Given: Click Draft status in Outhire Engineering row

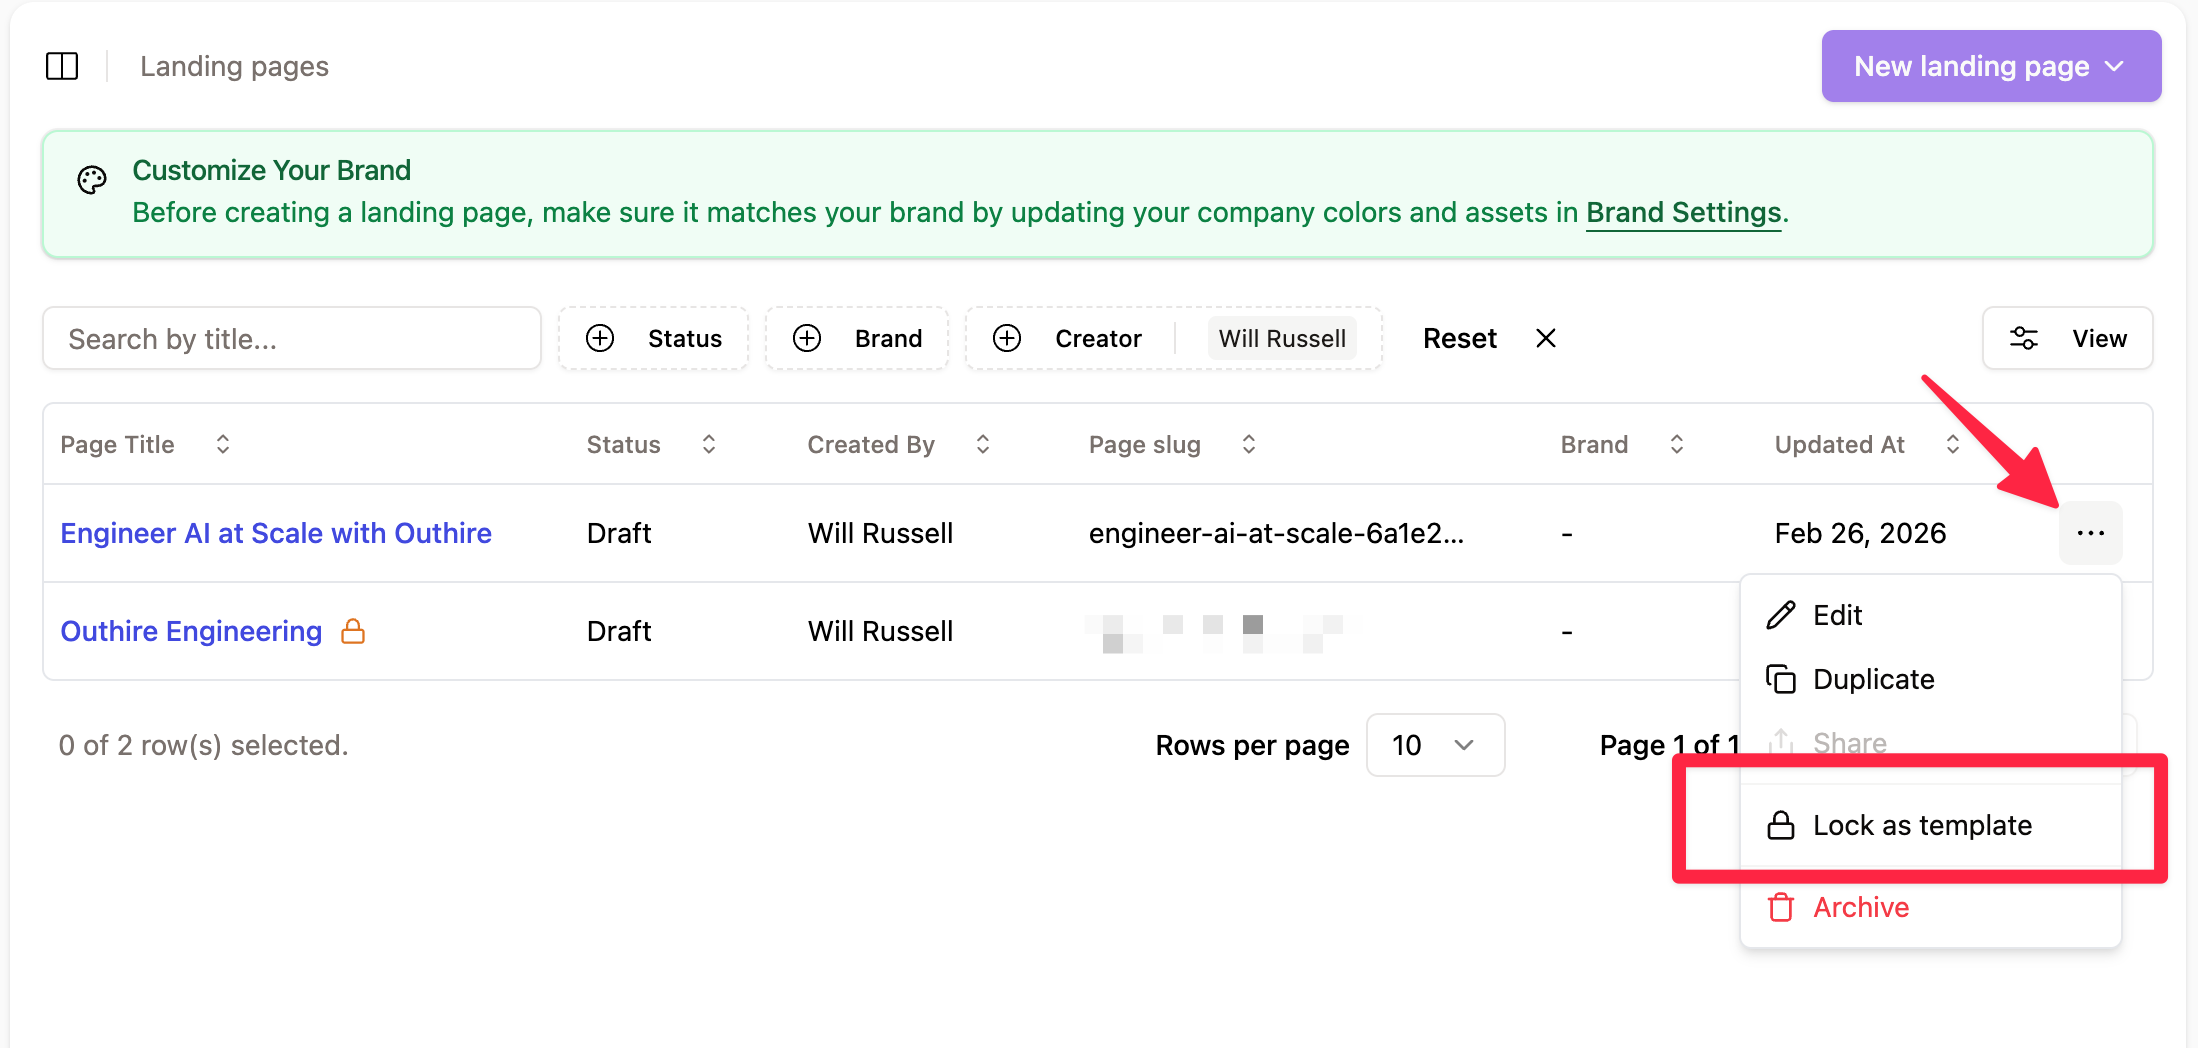Looking at the screenshot, I should point(619,631).
